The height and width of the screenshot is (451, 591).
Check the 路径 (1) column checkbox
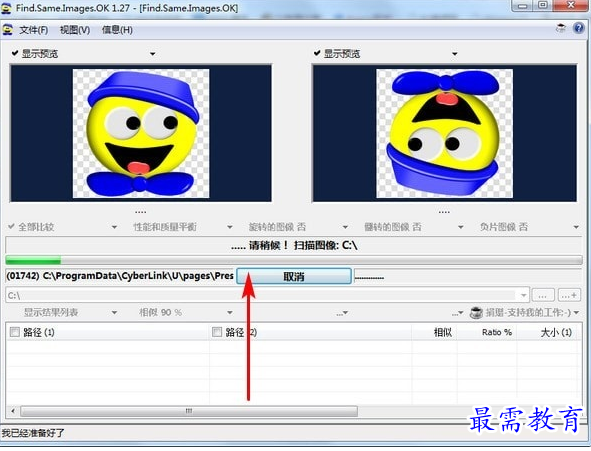click(x=15, y=332)
